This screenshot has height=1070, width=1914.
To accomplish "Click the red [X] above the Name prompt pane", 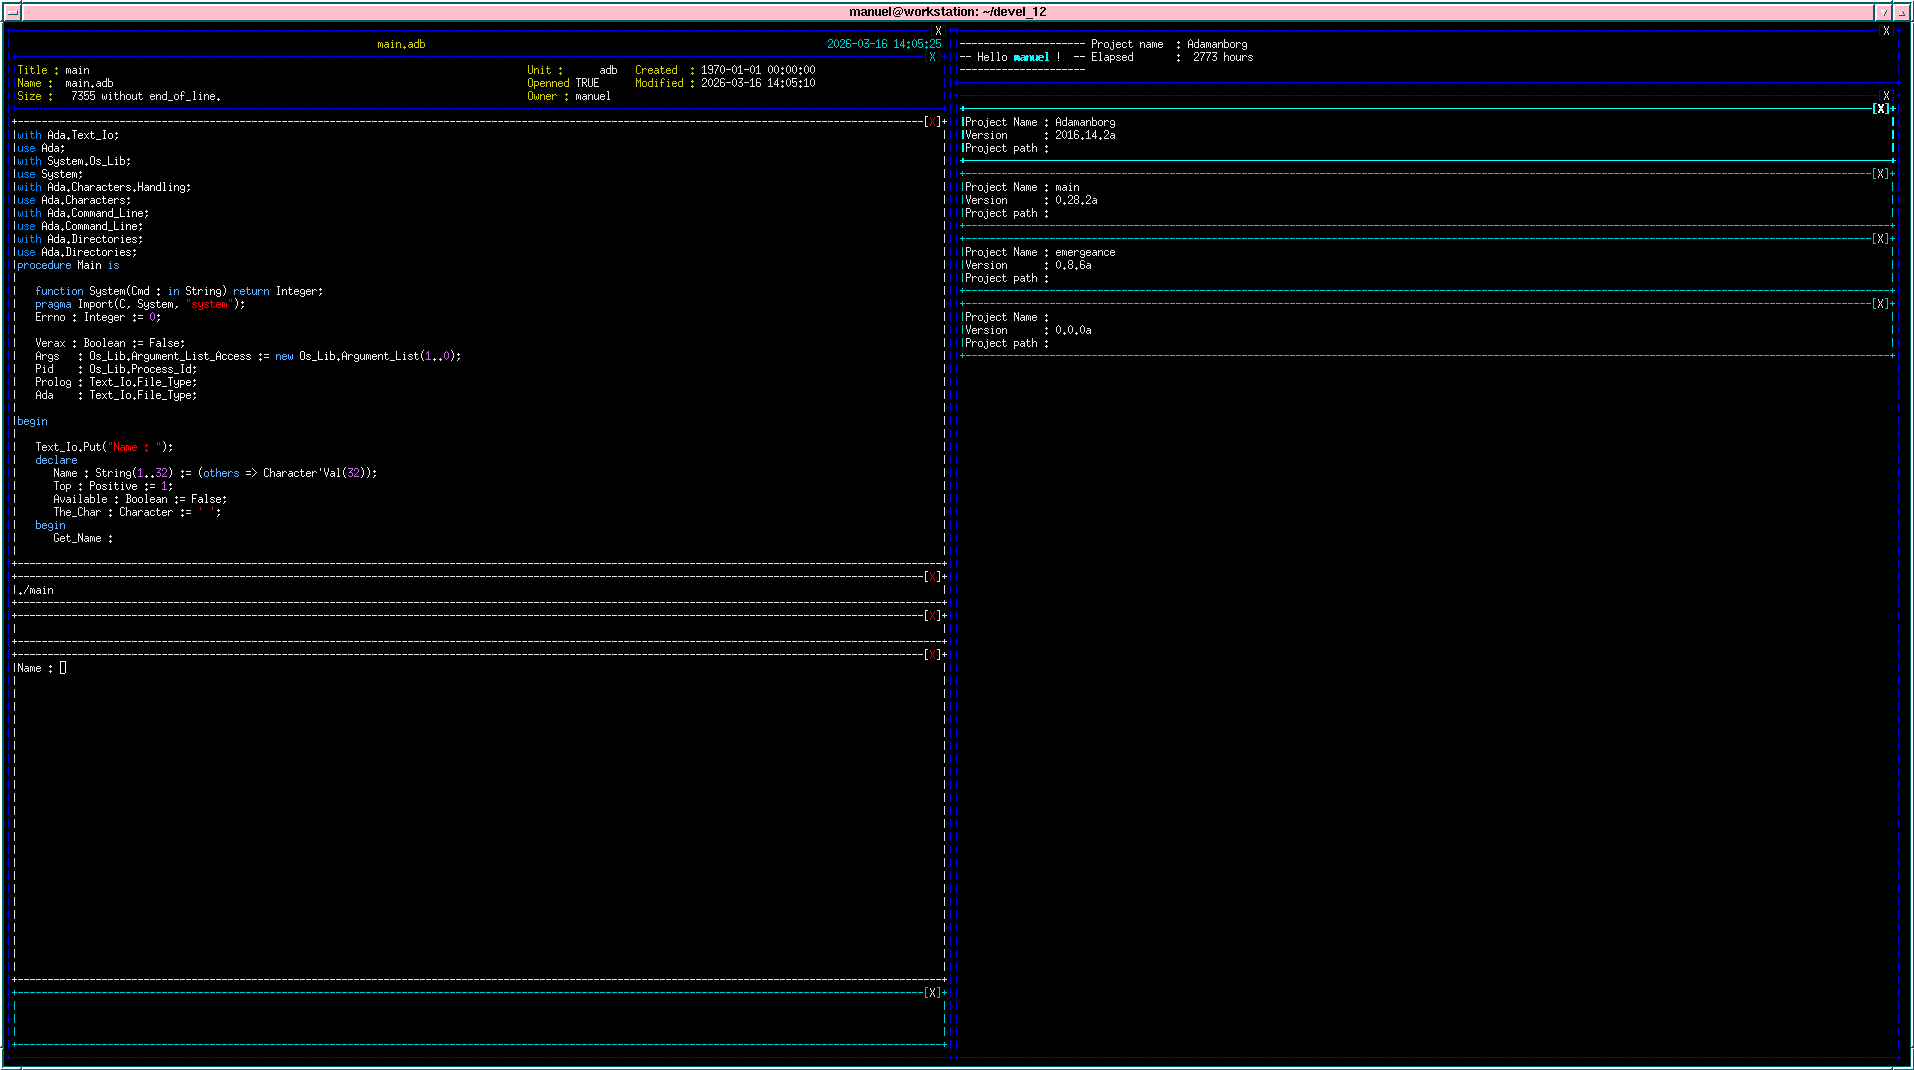I will click(x=932, y=655).
